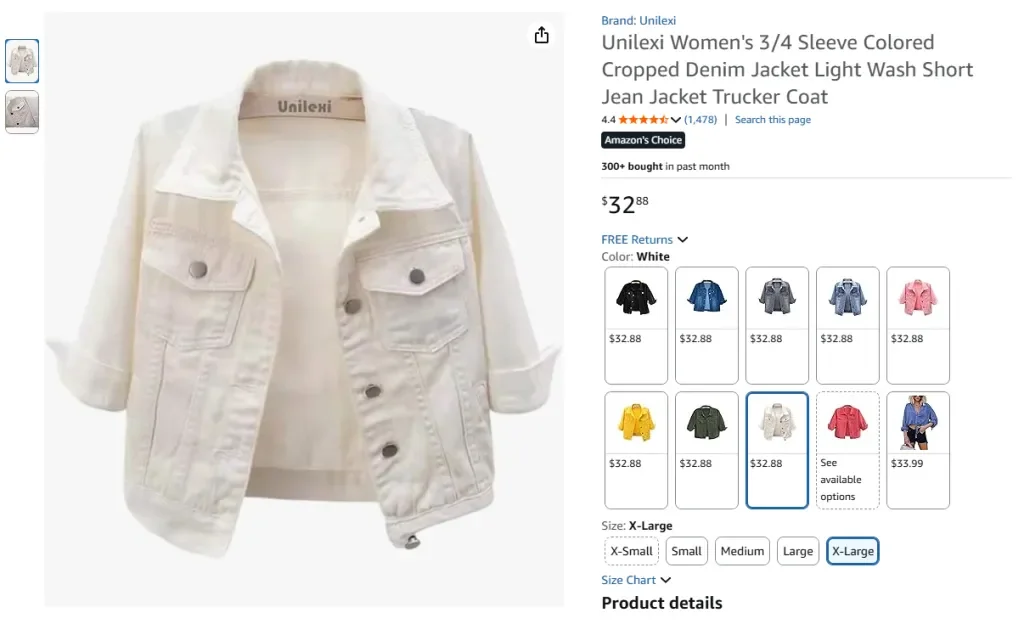This screenshot has height=624, width=1024.
Task: Choose the gray jacket color thumbnail
Action: pyautogui.click(x=777, y=298)
